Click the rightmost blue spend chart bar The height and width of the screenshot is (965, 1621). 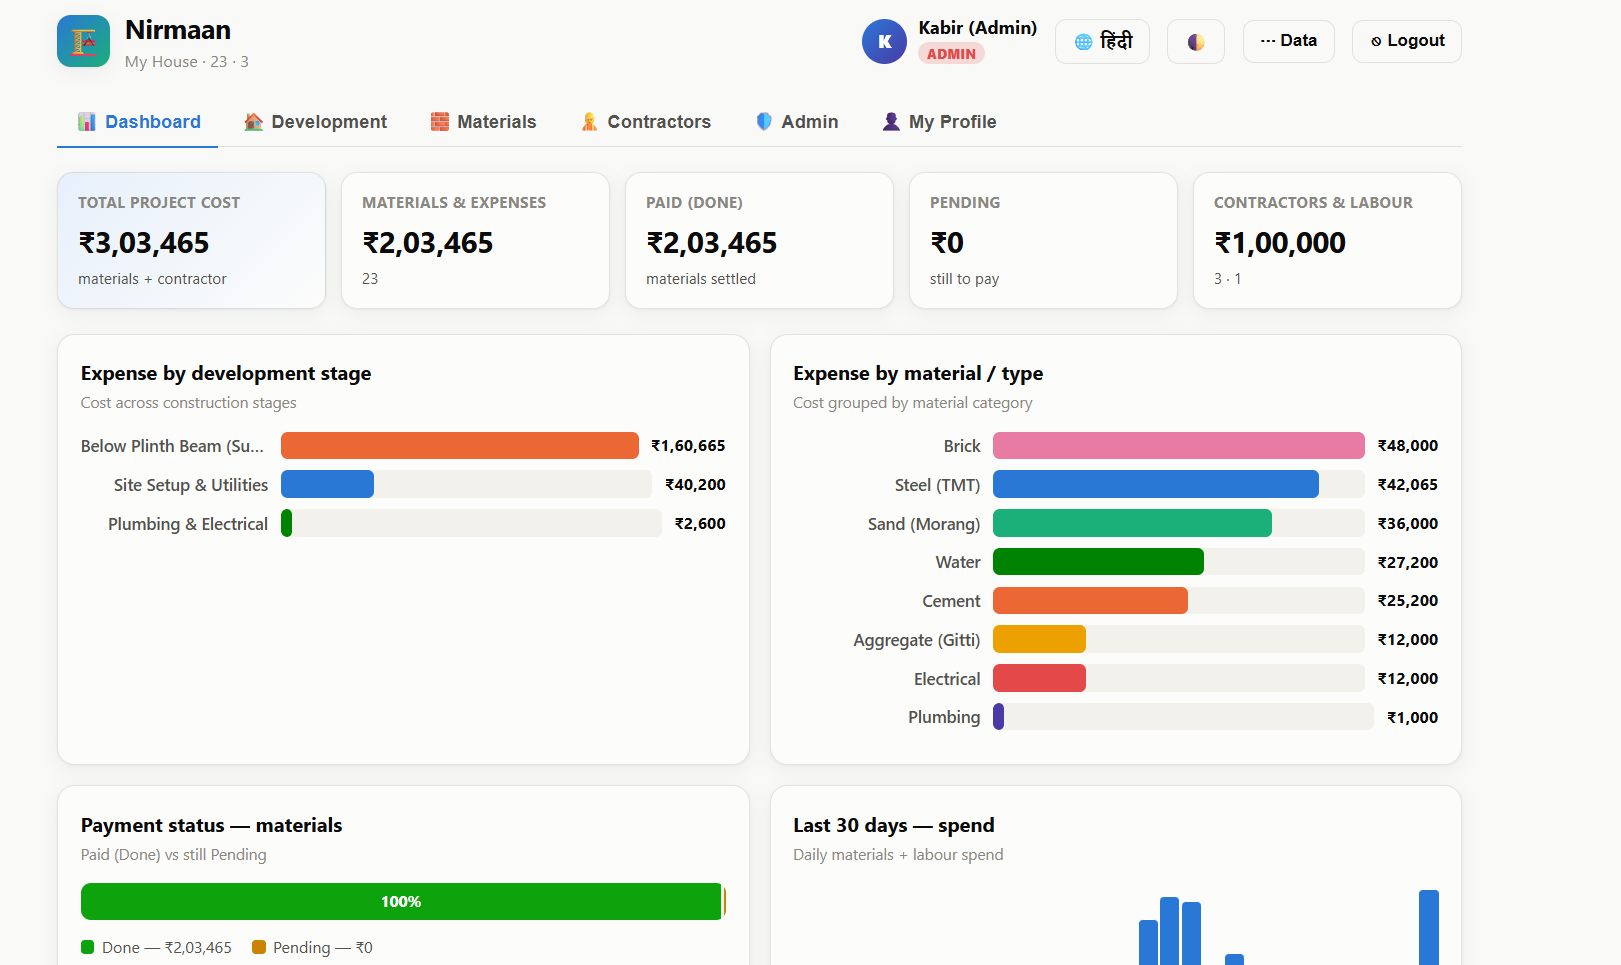pos(1429,927)
